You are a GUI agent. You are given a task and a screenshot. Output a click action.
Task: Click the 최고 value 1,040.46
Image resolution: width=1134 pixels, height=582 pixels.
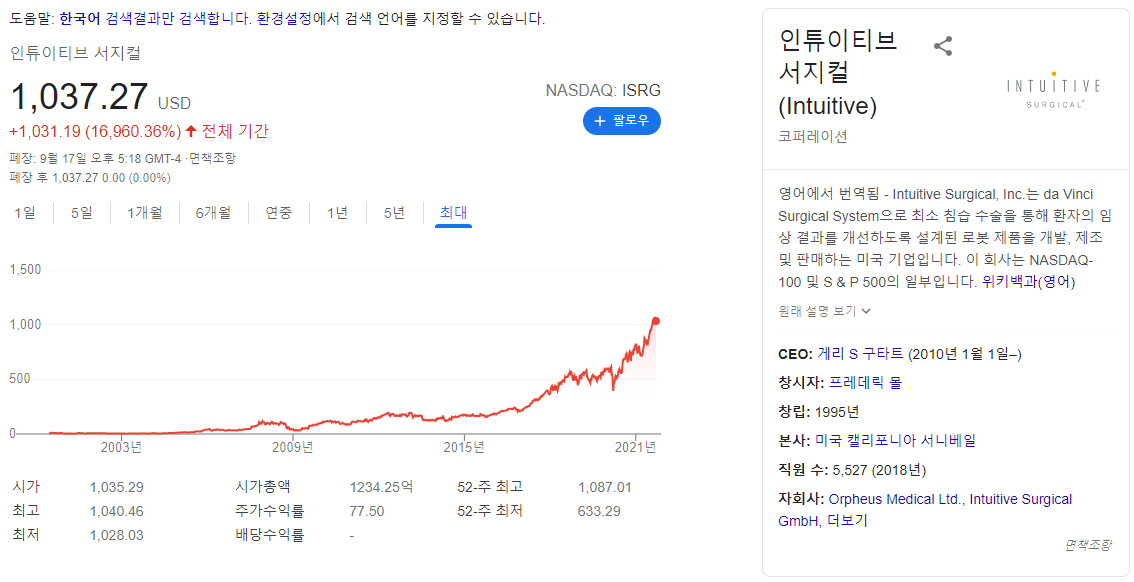point(116,512)
